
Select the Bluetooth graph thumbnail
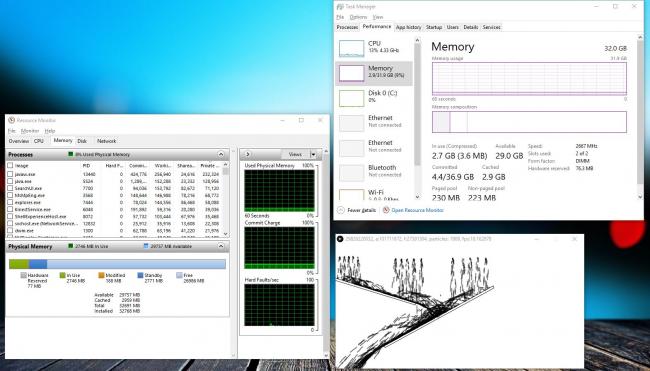pyautogui.click(x=352, y=173)
